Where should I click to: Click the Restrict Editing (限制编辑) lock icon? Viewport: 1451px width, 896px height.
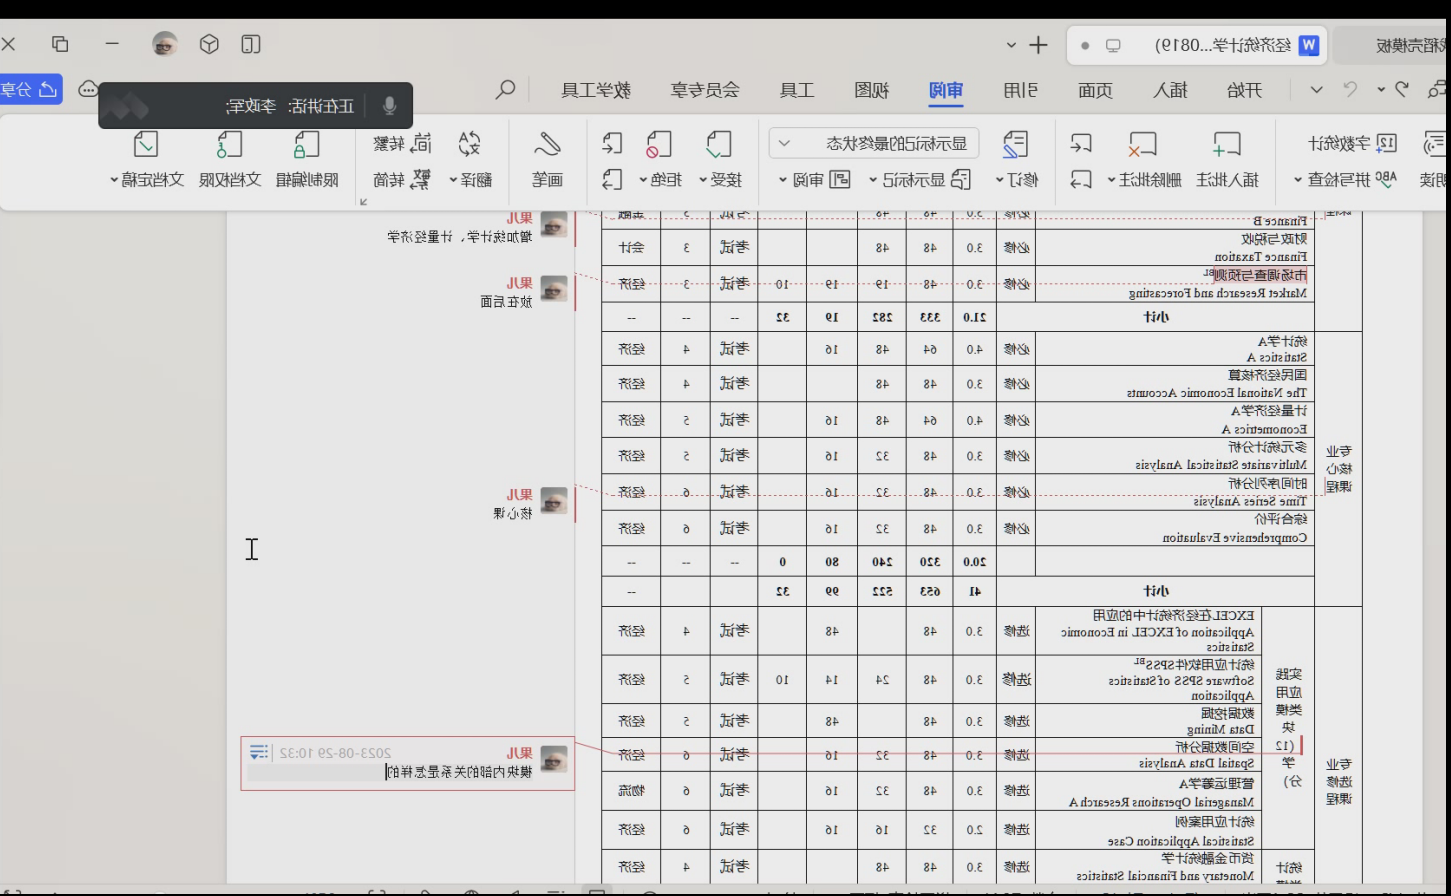pos(306,146)
